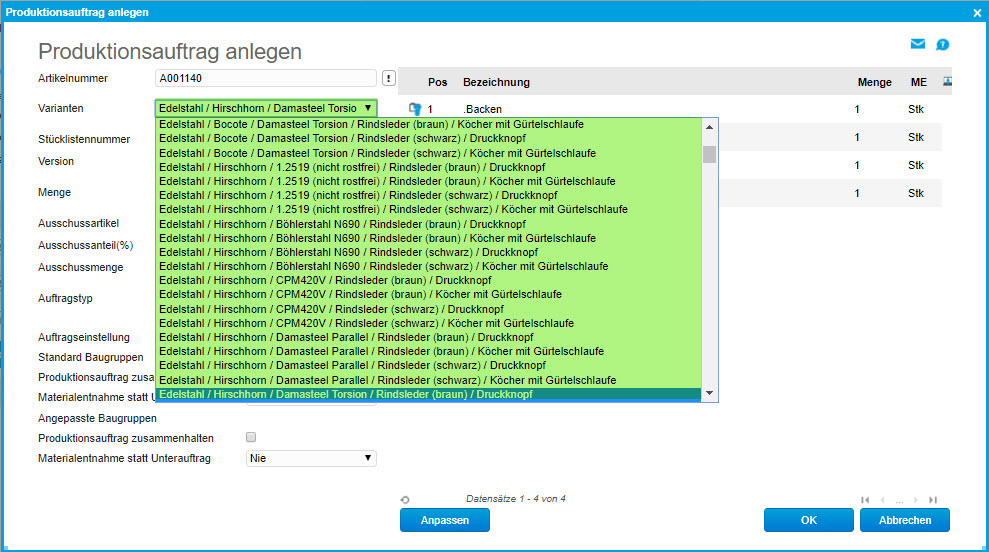Click the item icon next to .Backen

click(415, 109)
